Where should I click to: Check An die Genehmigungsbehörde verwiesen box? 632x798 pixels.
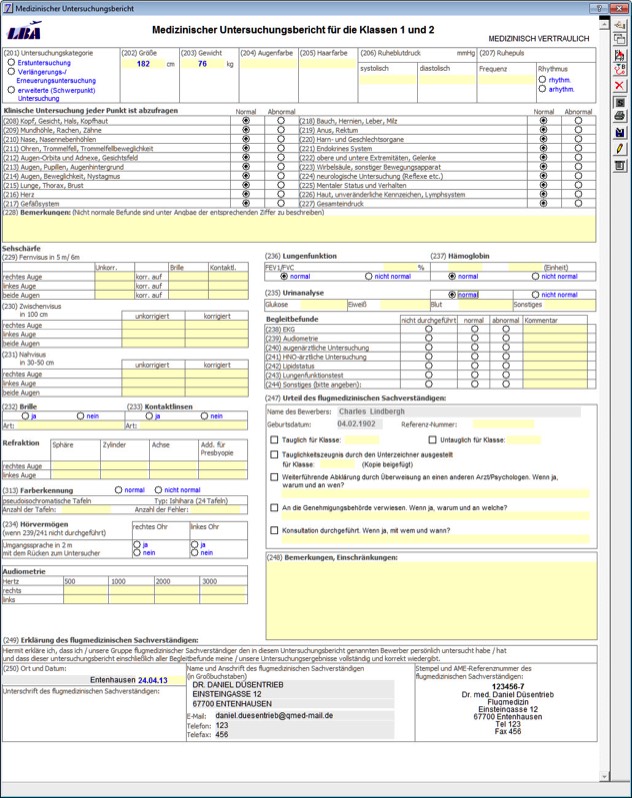point(274,507)
